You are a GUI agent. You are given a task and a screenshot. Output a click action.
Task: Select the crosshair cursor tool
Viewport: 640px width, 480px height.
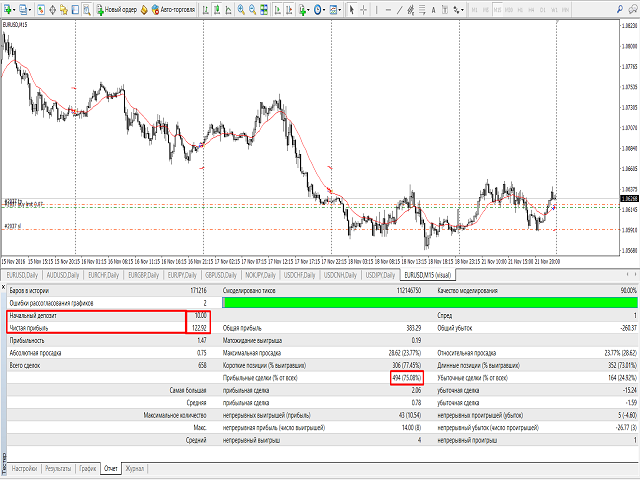coord(363,9)
